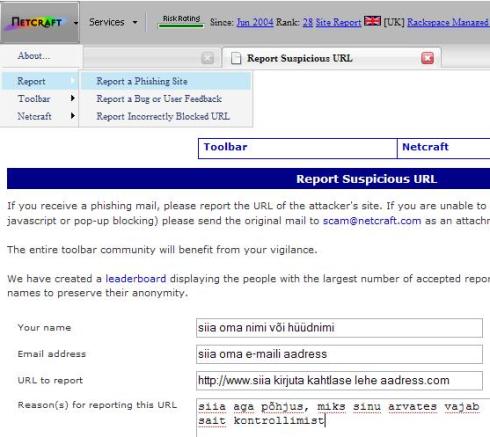
Task: Focus the URL to report field
Action: [339, 380]
